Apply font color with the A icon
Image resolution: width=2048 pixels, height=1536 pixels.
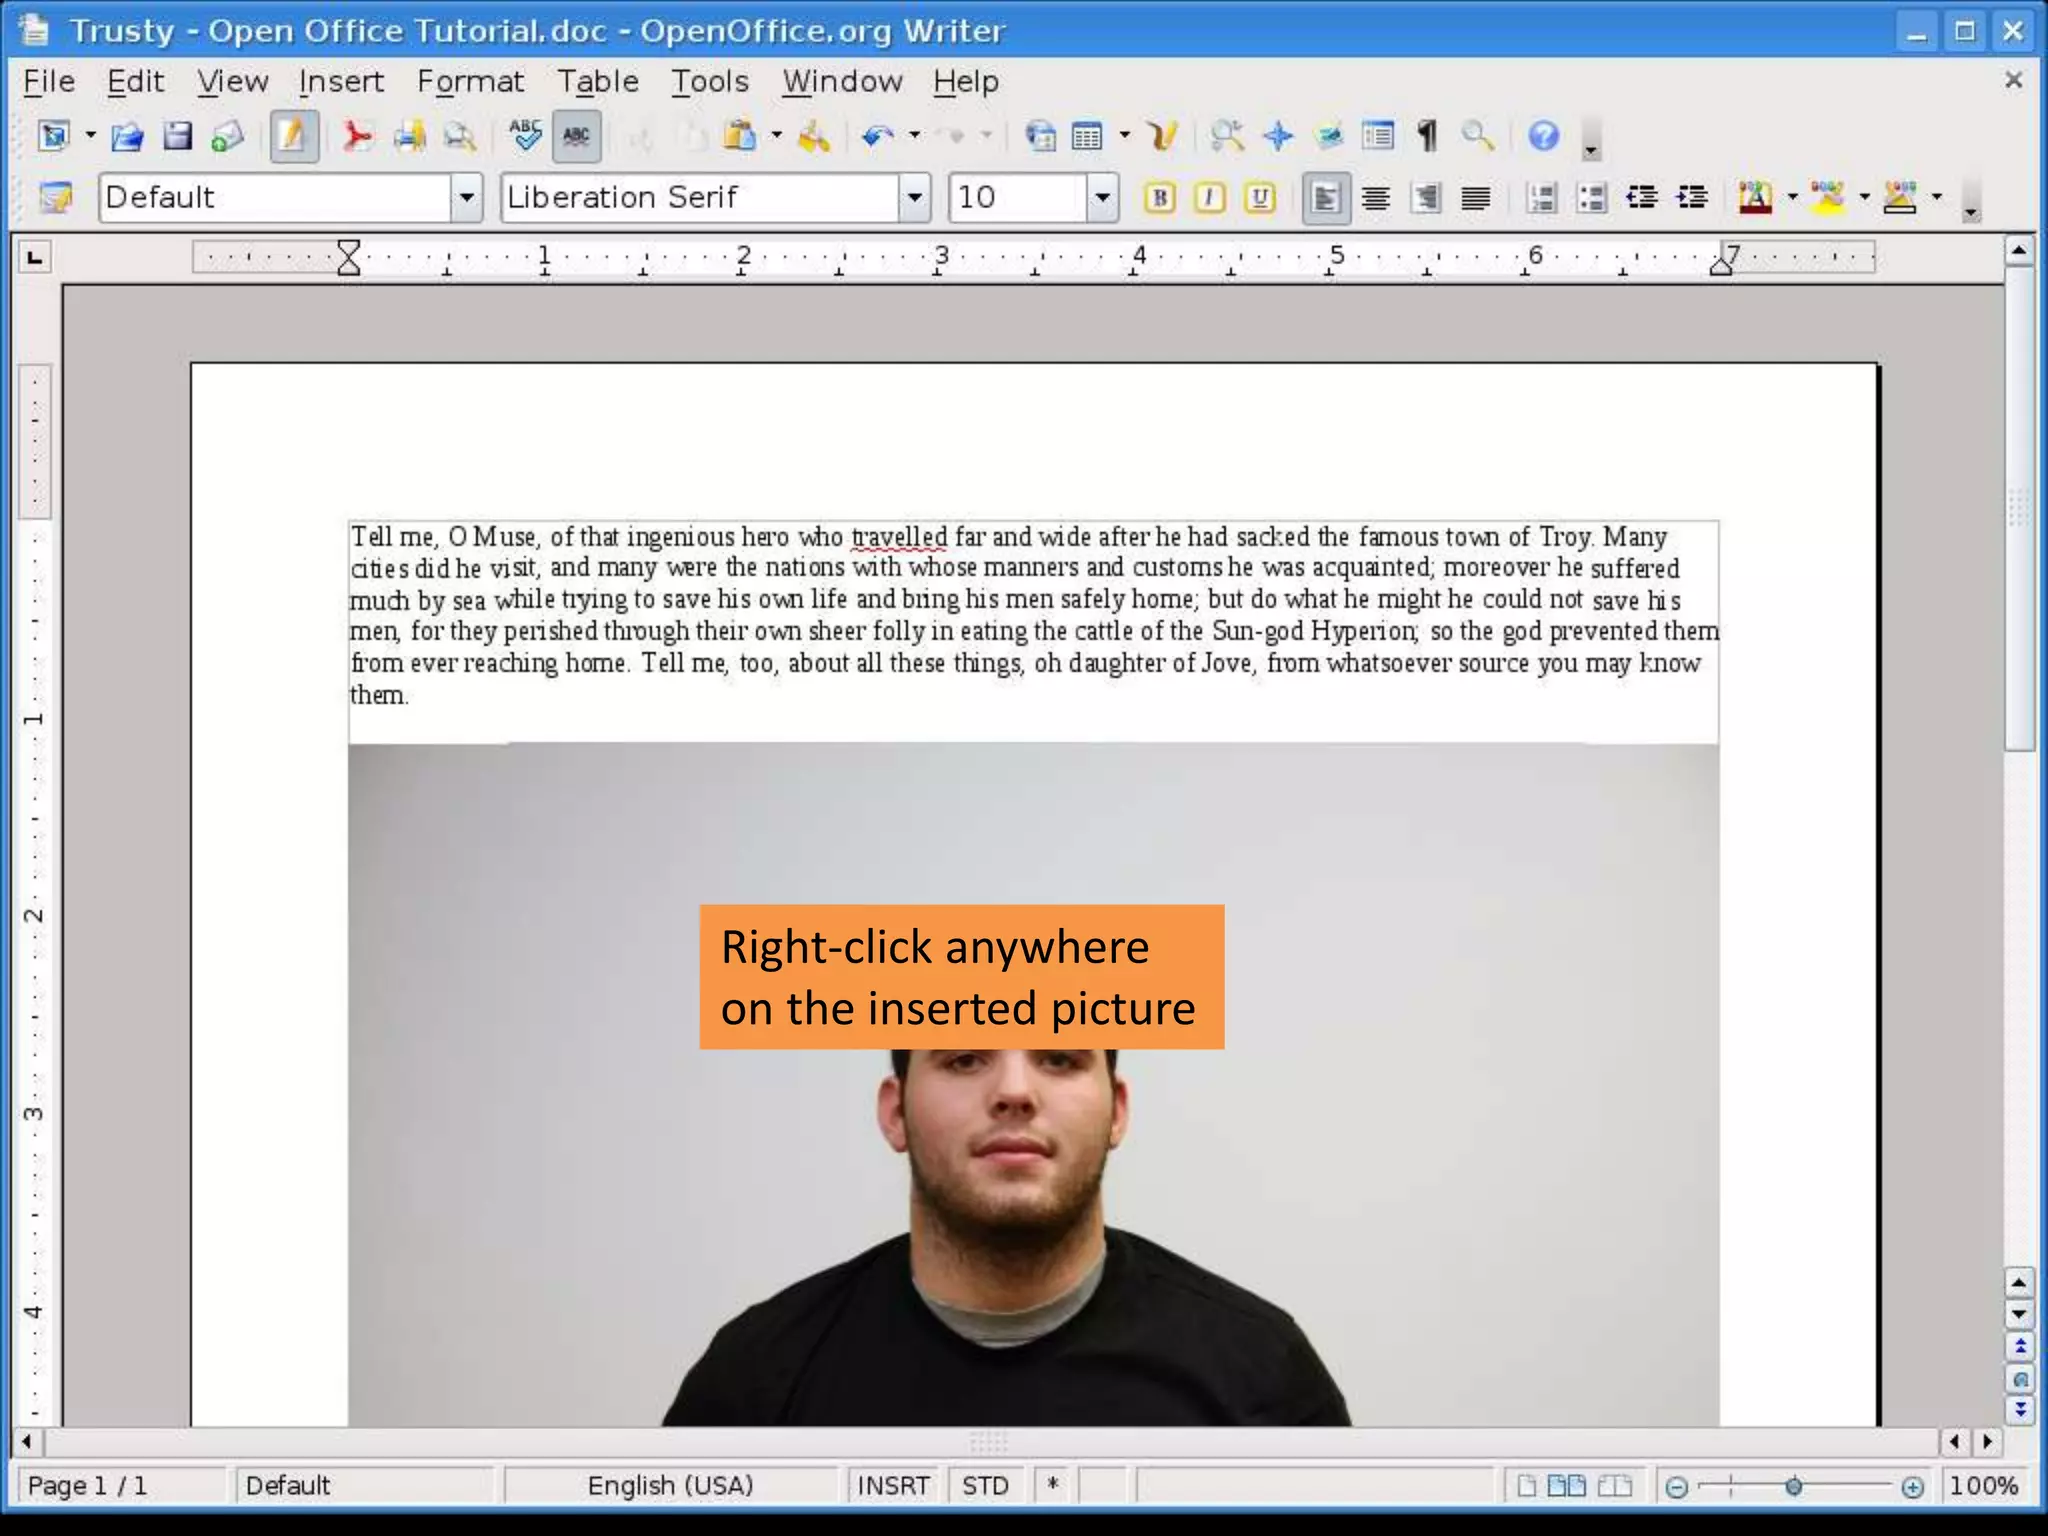[1755, 198]
